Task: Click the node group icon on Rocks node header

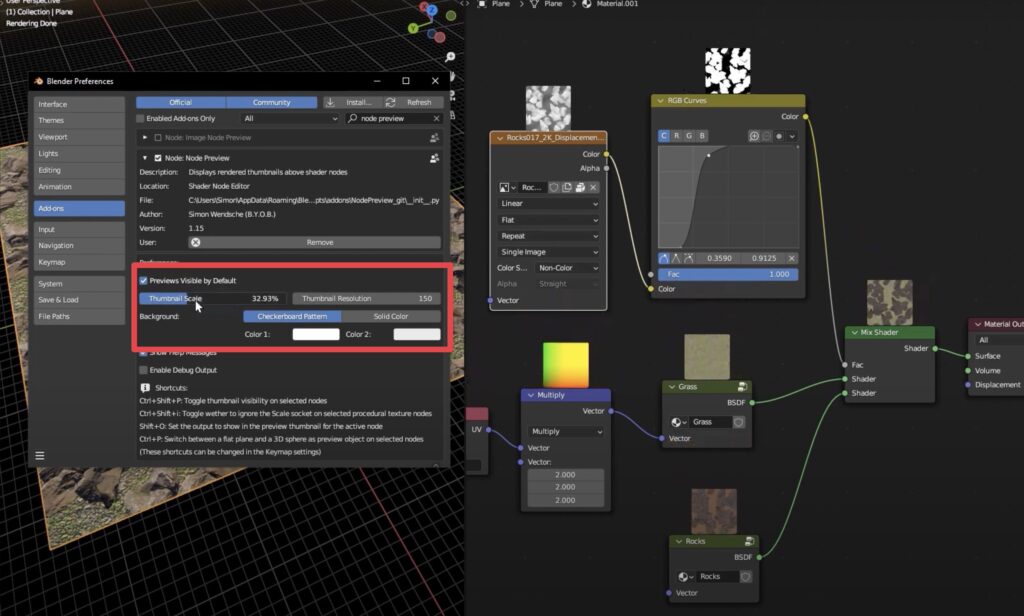Action: [x=749, y=541]
